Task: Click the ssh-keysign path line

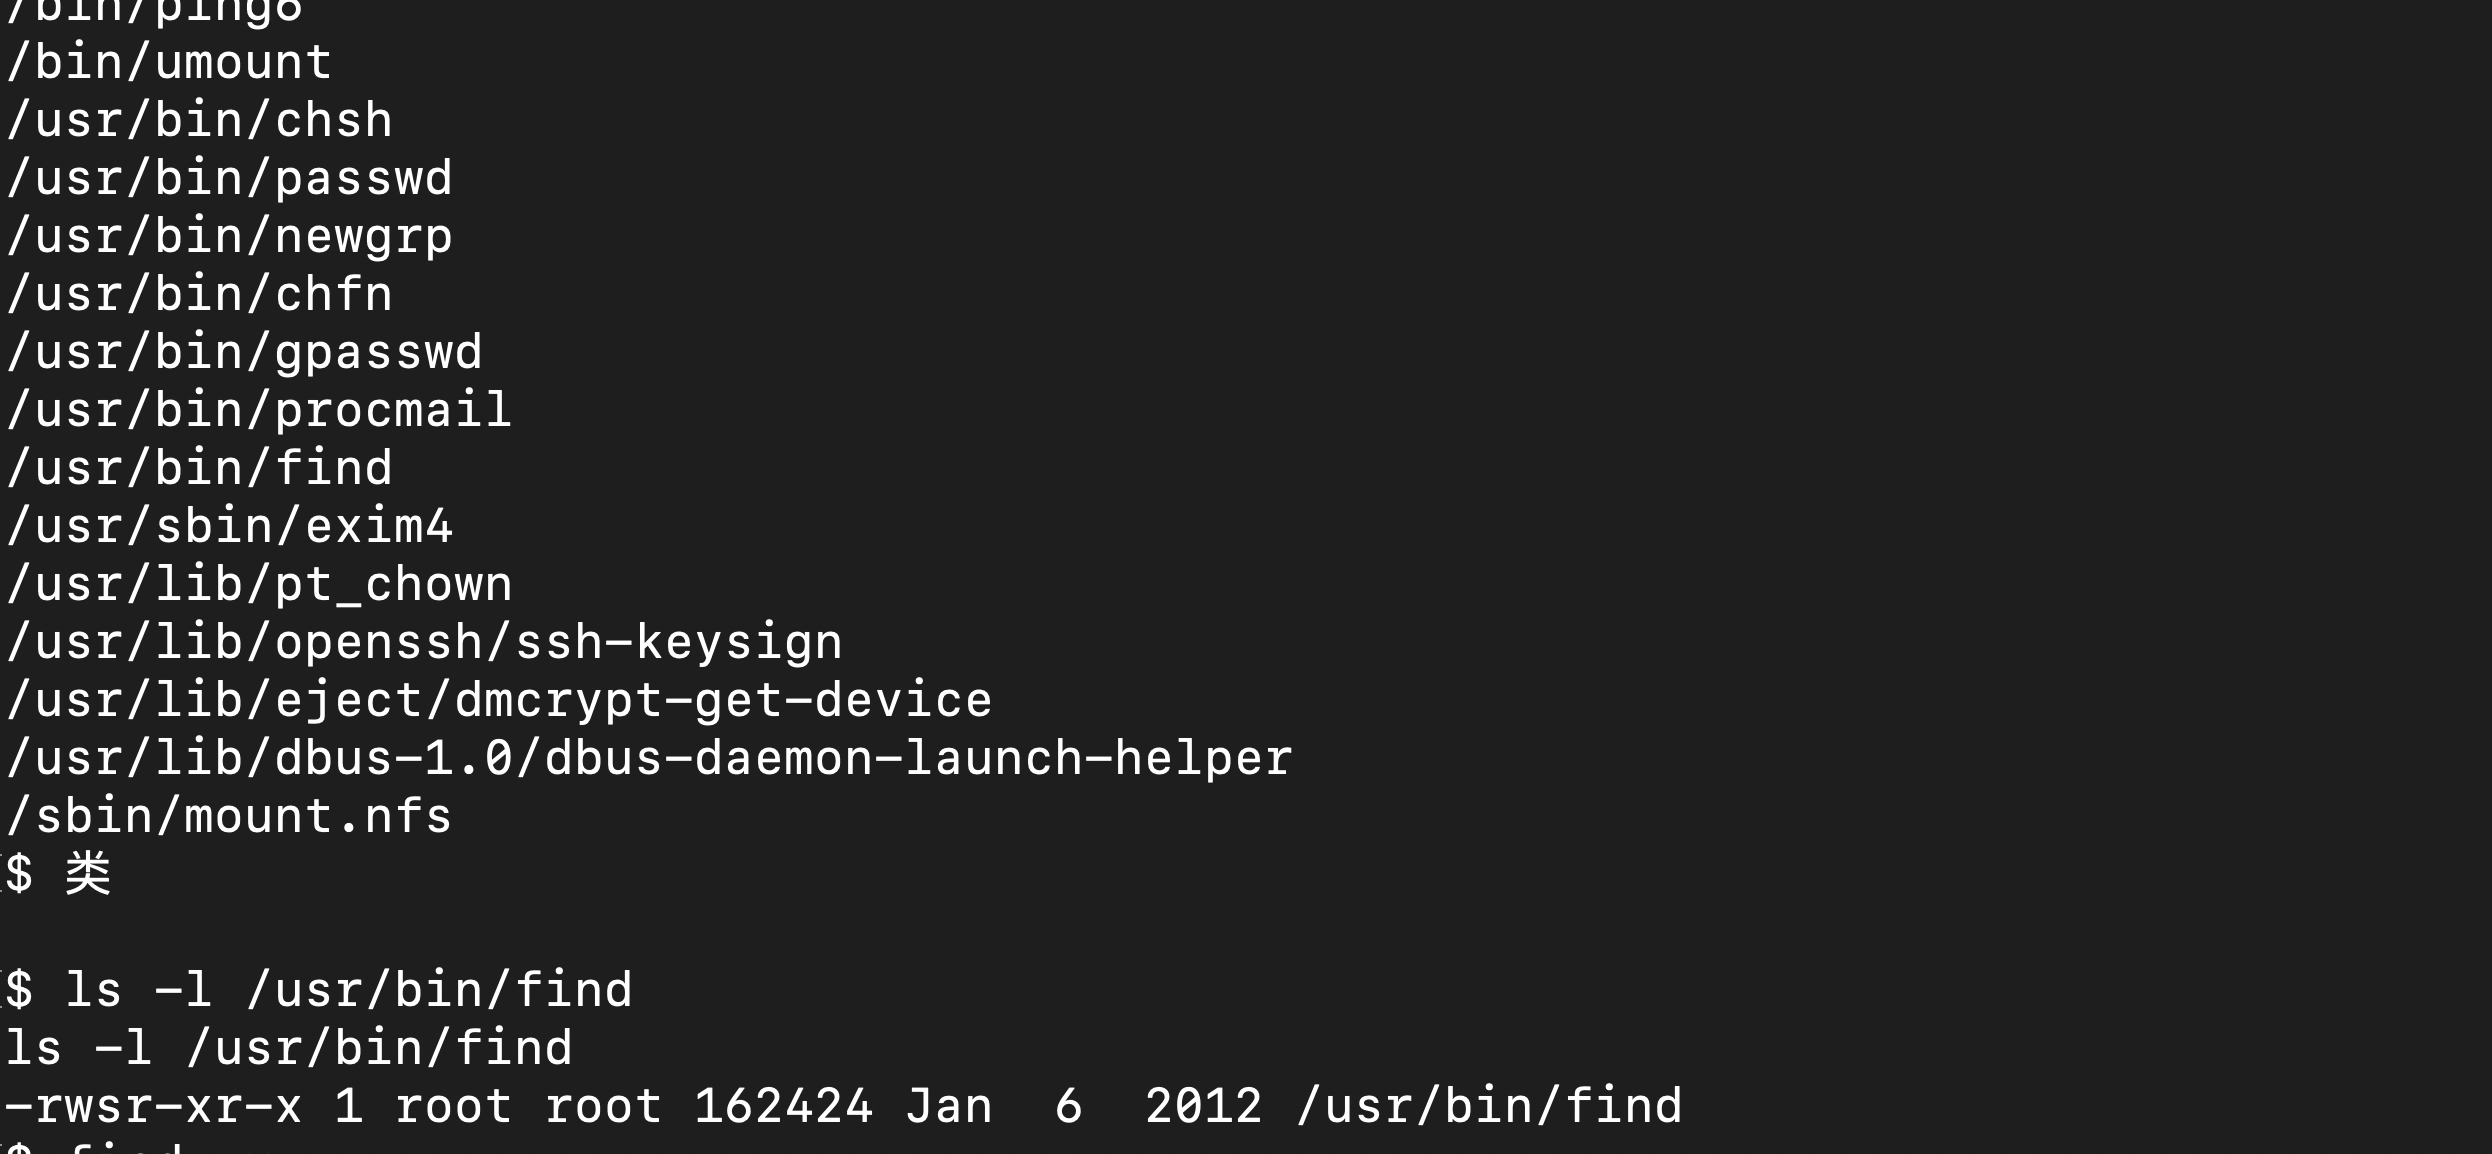Action: pyautogui.click(x=424, y=643)
